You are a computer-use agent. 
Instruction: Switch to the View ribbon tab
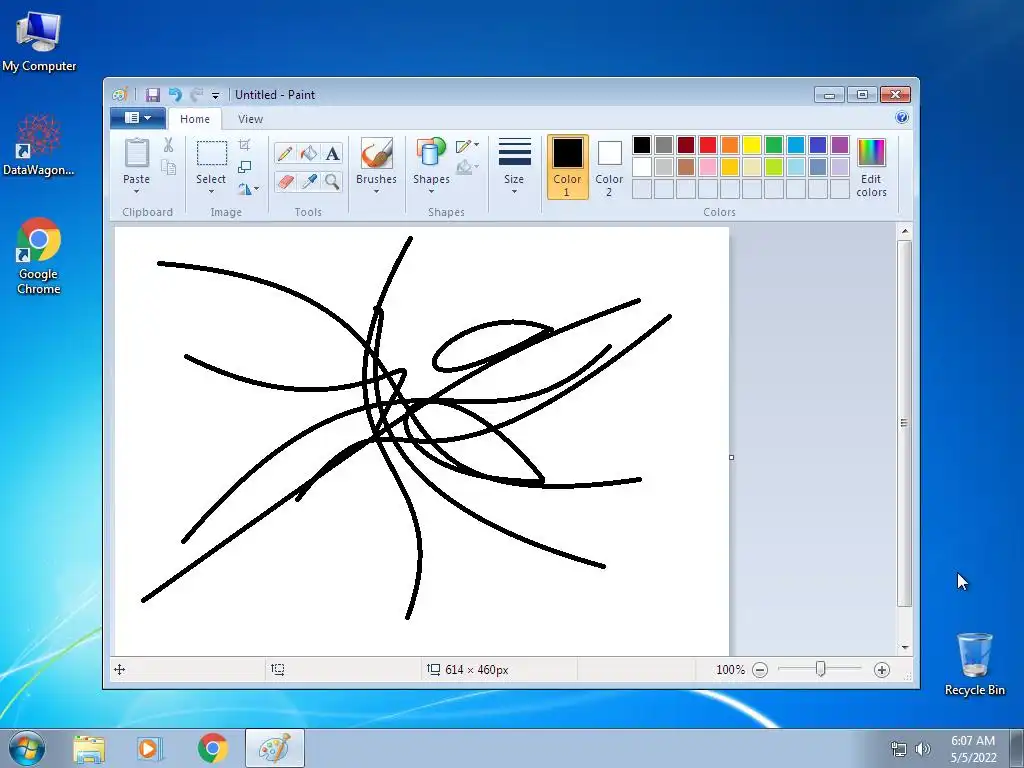click(x=250, y=119)
